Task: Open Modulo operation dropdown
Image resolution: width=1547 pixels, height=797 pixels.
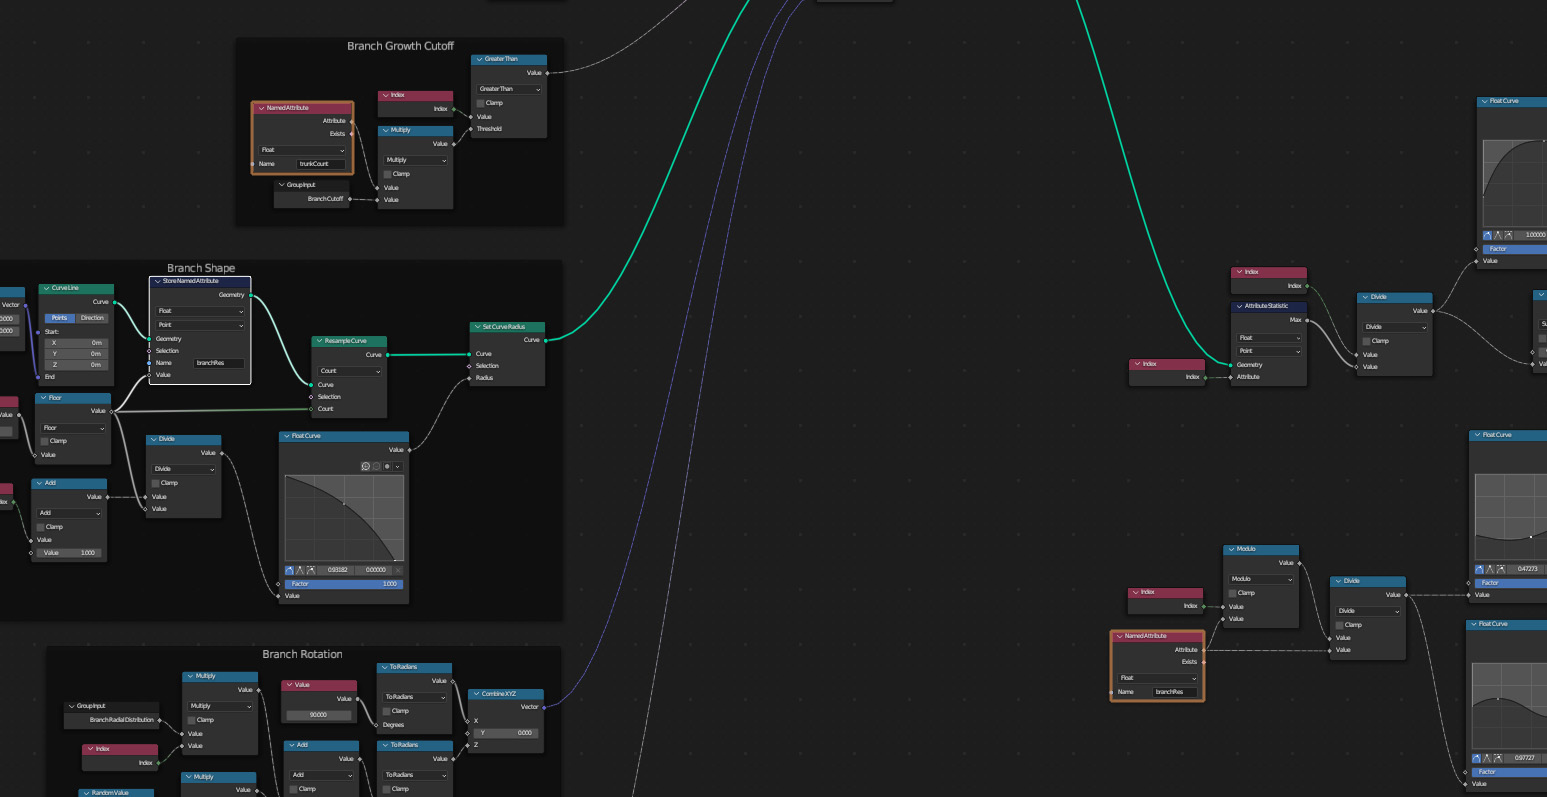Action: click(1262, 579)
